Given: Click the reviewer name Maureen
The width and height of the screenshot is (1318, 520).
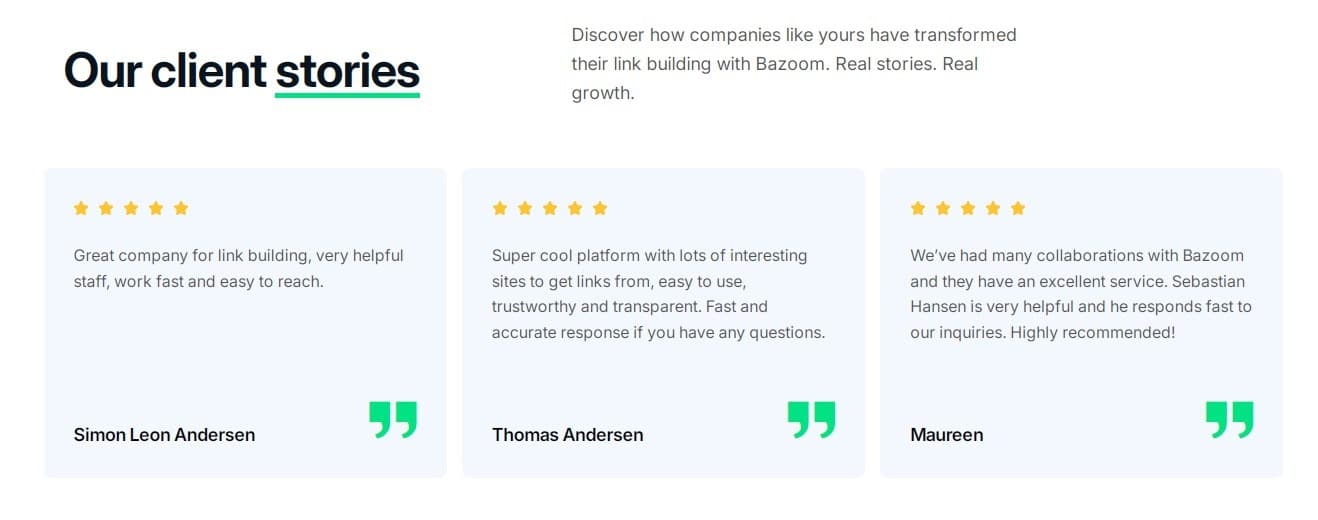Looking at the screenshot, I should [x=946, y=435].
